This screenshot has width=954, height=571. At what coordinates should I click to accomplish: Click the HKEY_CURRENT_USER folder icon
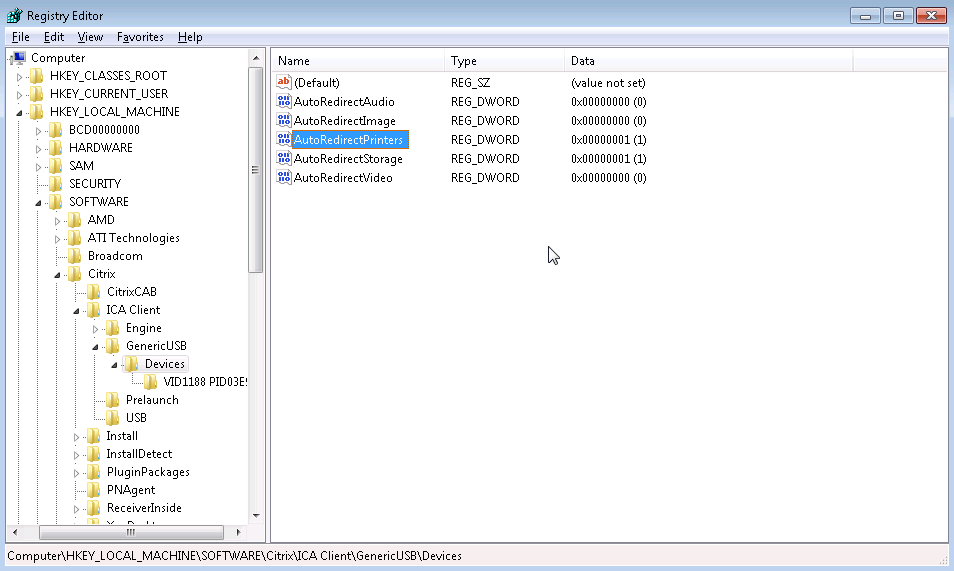point(37,94)
